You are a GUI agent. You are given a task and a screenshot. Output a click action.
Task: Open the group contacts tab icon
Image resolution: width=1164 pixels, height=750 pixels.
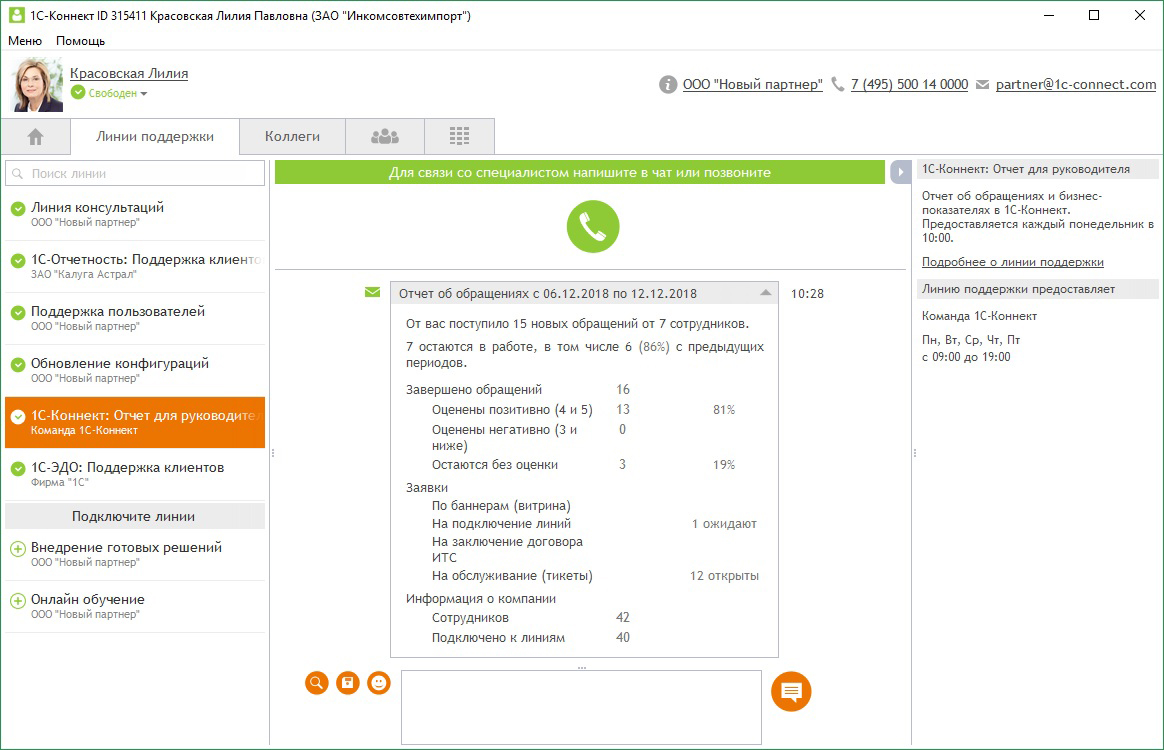click(385, 137)
